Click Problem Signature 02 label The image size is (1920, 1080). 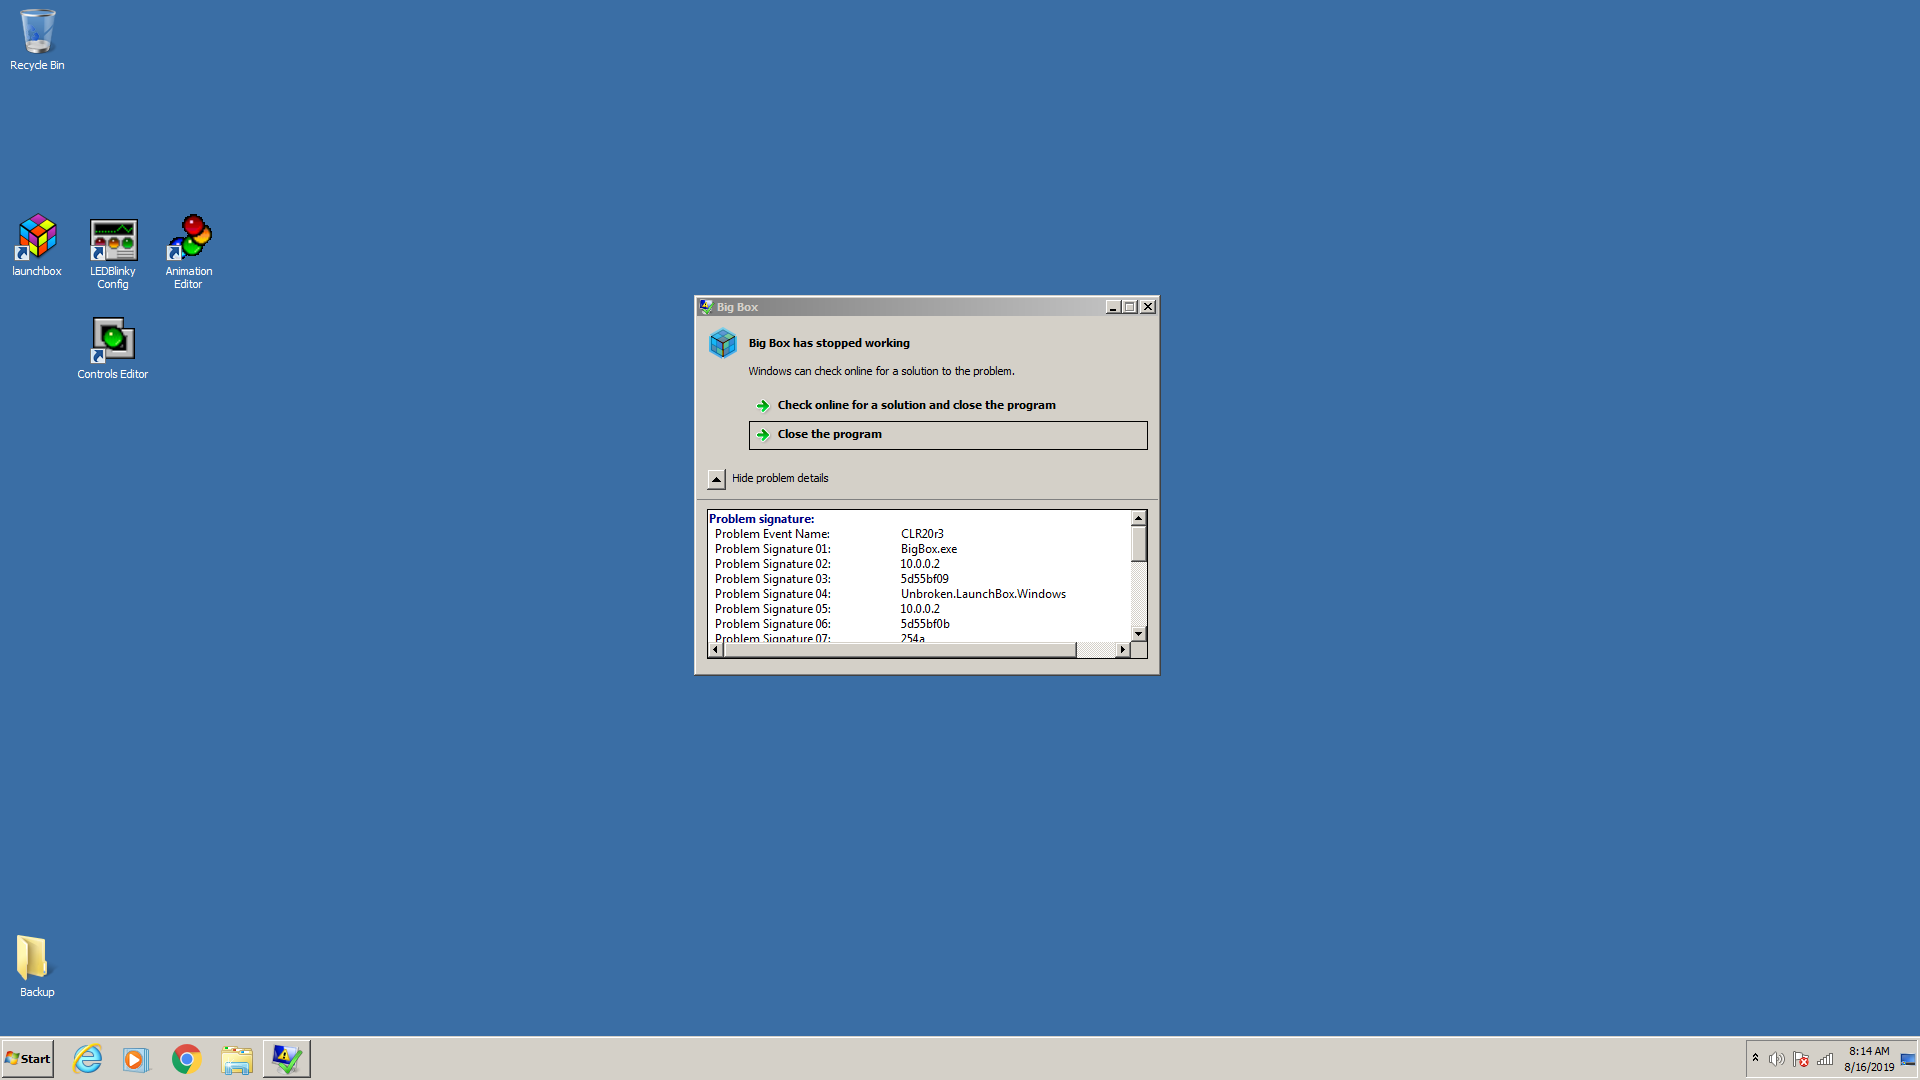[772, 564]
